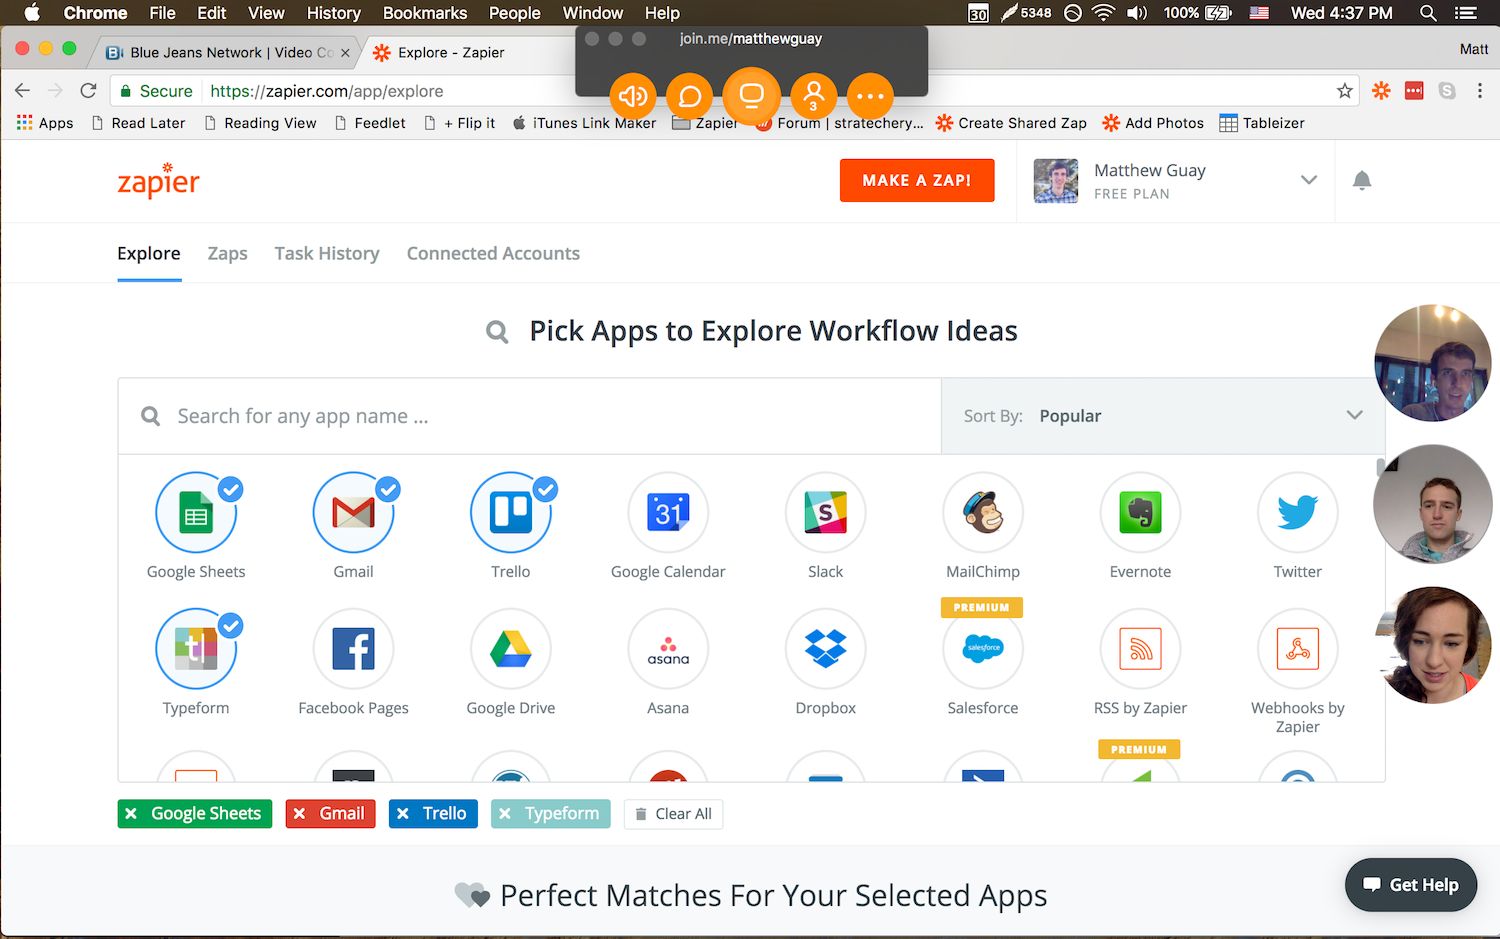Deselect the checked Google Sheets app
Screen dimensions: 1500x939
(x=196, y=513)
